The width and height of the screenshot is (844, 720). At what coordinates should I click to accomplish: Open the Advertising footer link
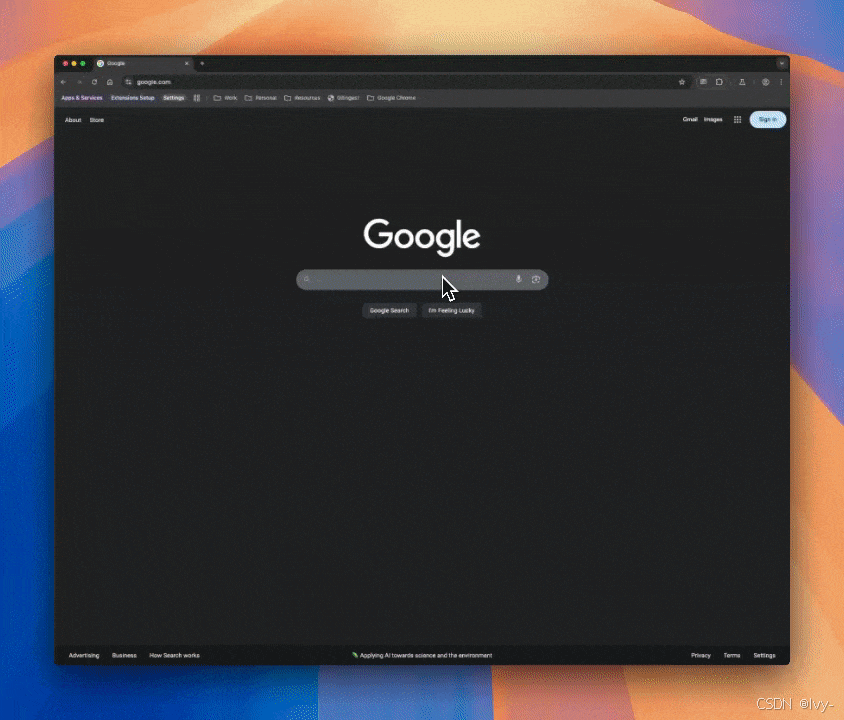tap(84, 655)
